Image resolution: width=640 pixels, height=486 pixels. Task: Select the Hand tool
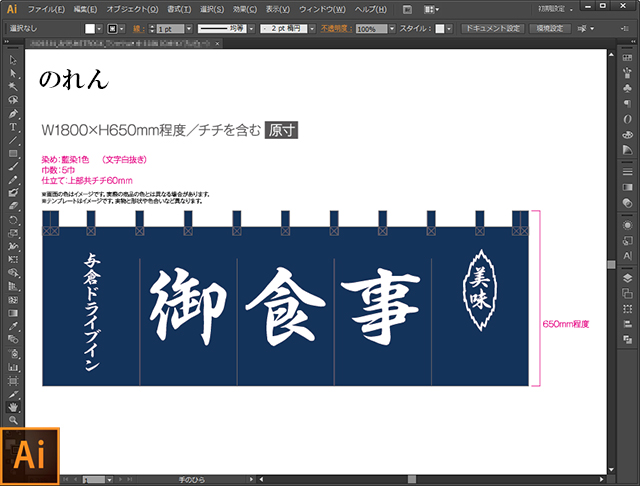(13, 408)
